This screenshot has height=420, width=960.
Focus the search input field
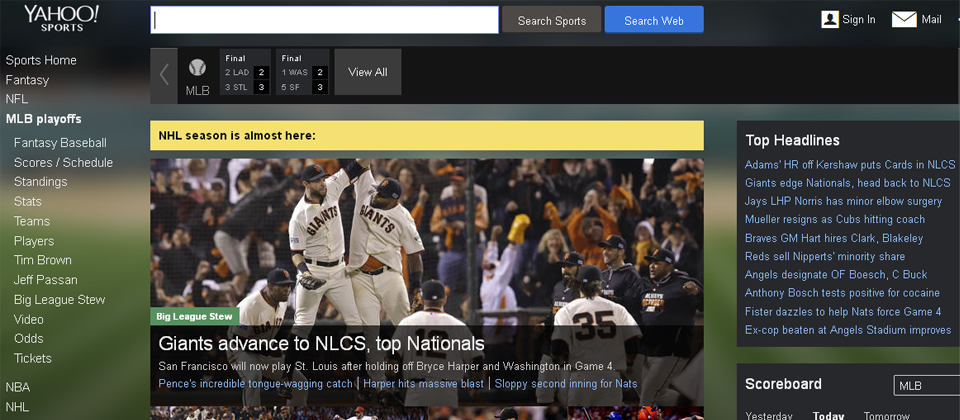[324, 20]
